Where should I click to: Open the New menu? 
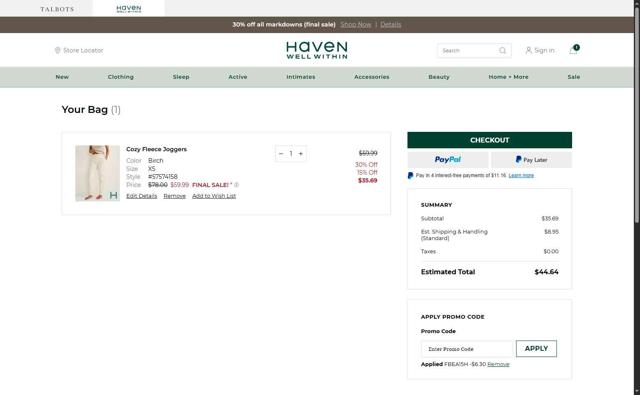[62, 77]
